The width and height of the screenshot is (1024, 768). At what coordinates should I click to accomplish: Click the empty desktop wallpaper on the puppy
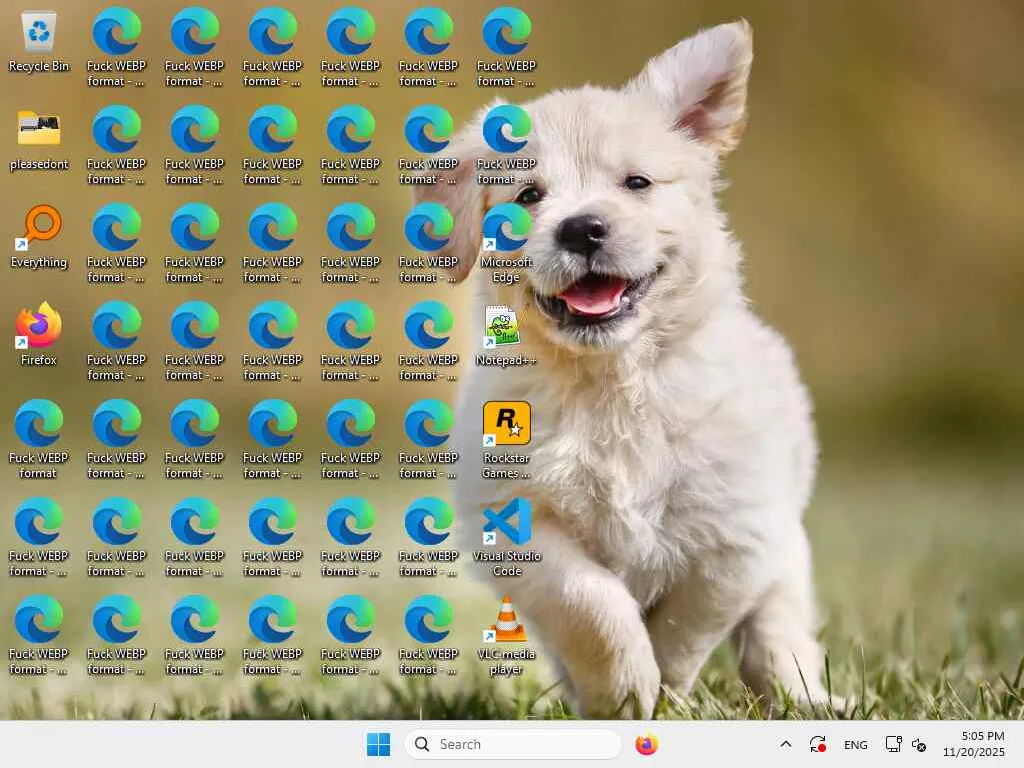coord(653,405)
